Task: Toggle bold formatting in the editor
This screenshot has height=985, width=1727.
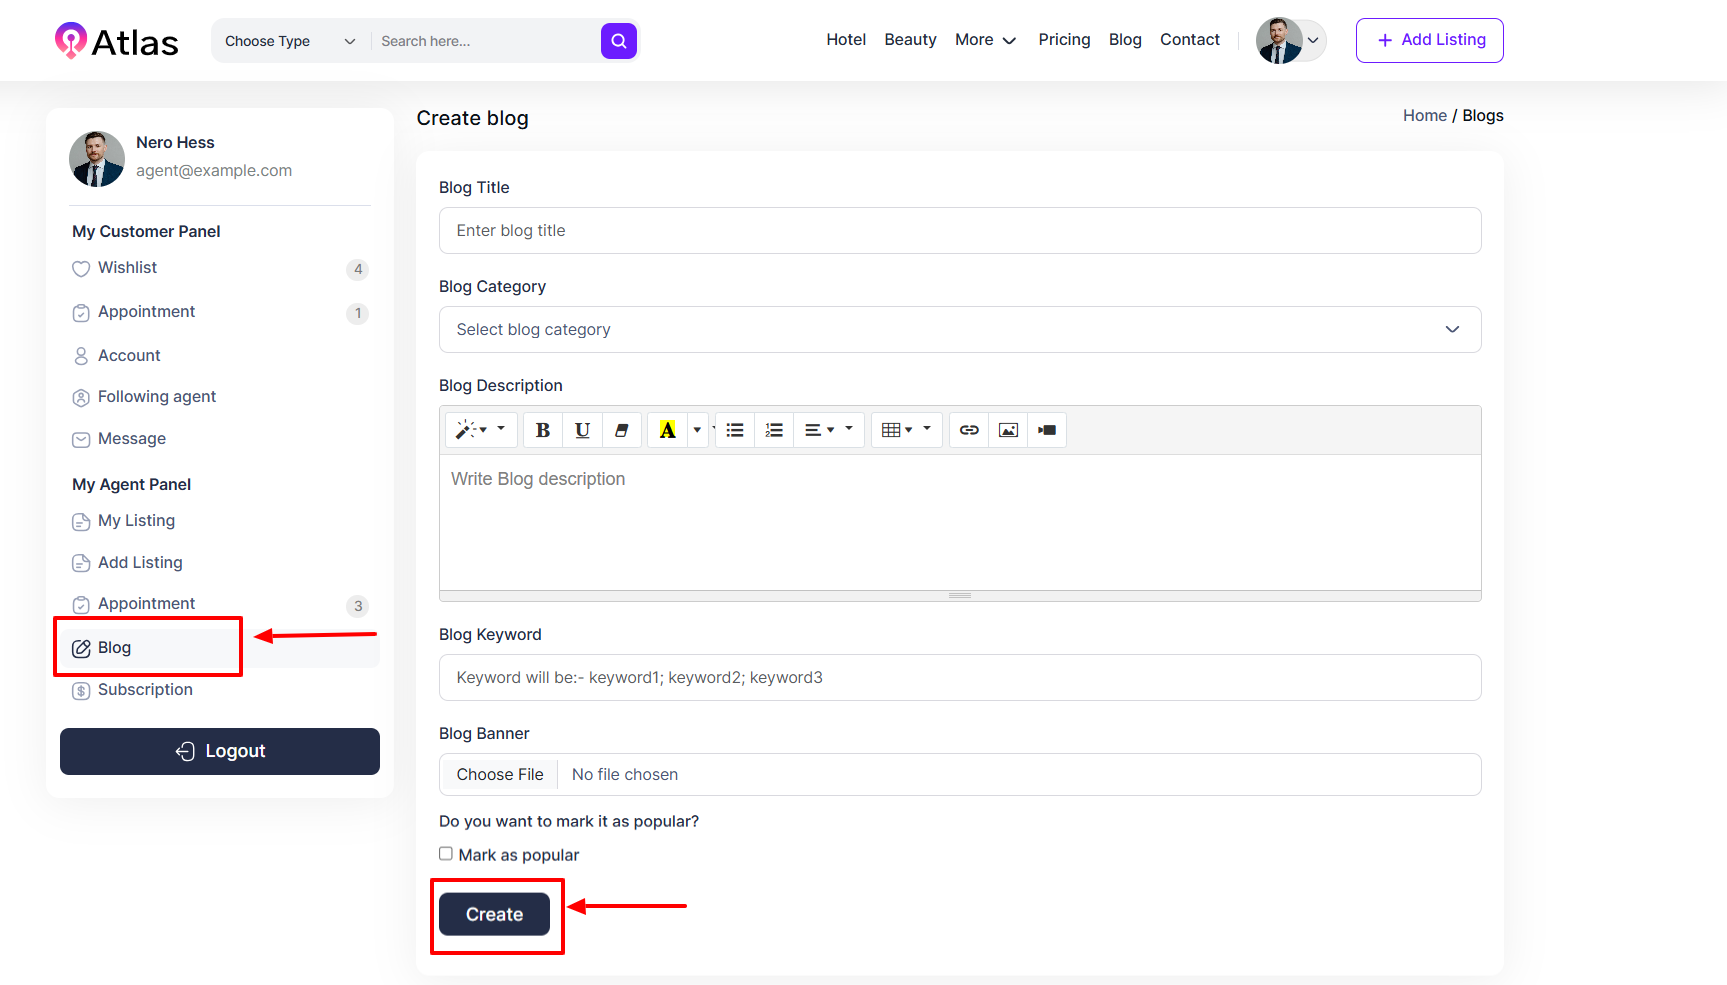Action: click(x=543, y=430)
